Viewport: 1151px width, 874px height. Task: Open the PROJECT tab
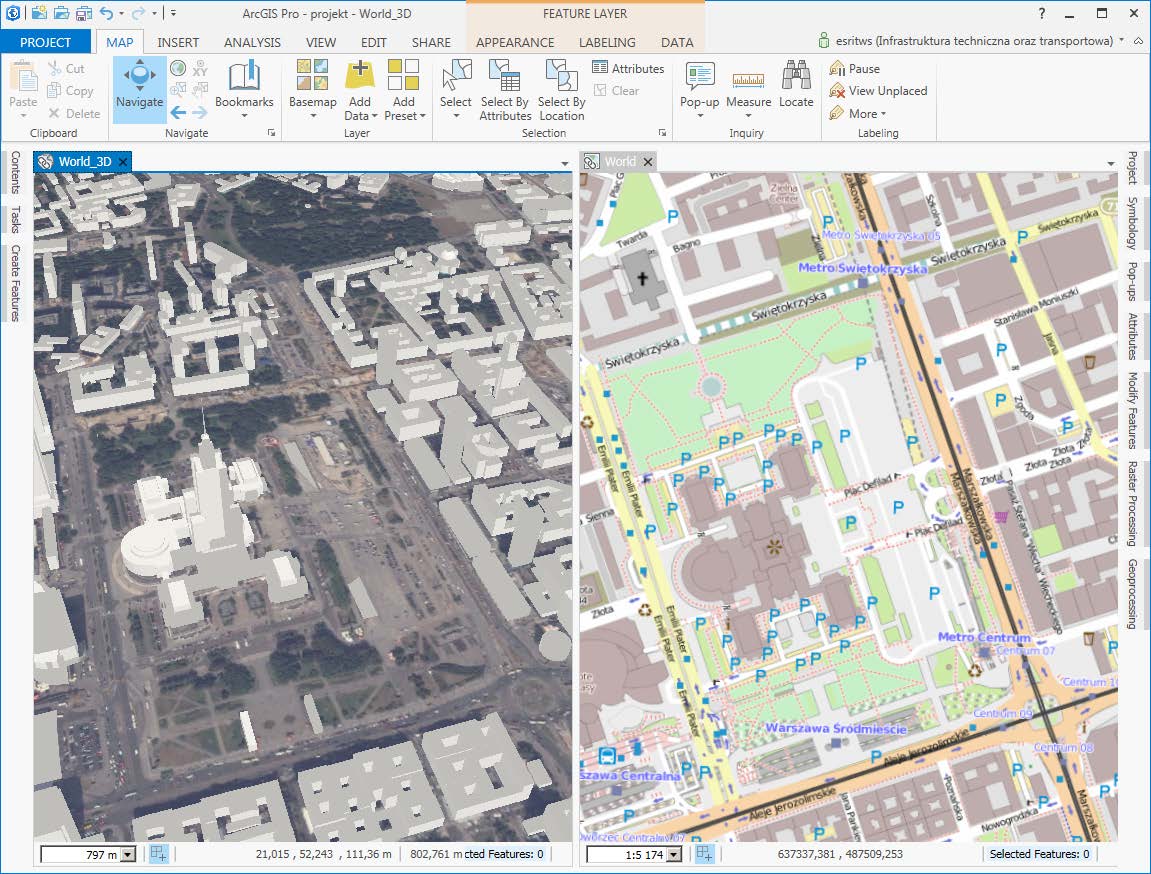click(46, 42)
